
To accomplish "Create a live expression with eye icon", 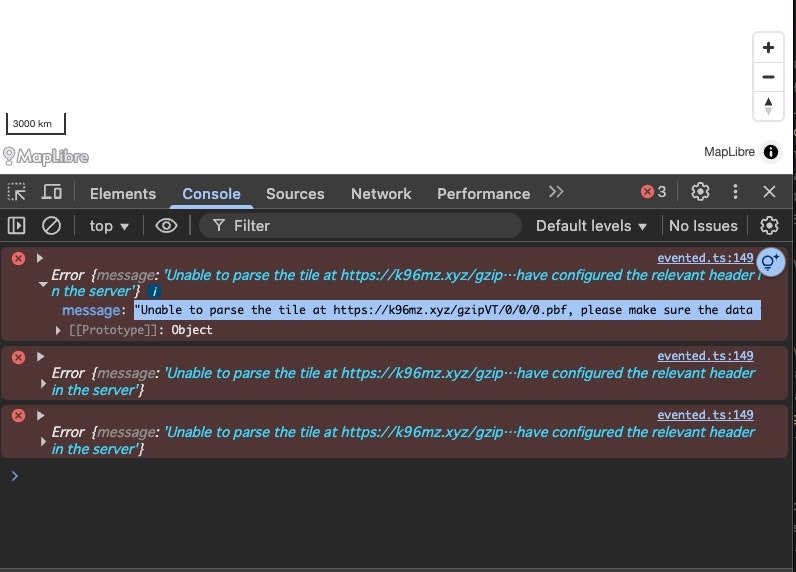I will pos(166,225).
